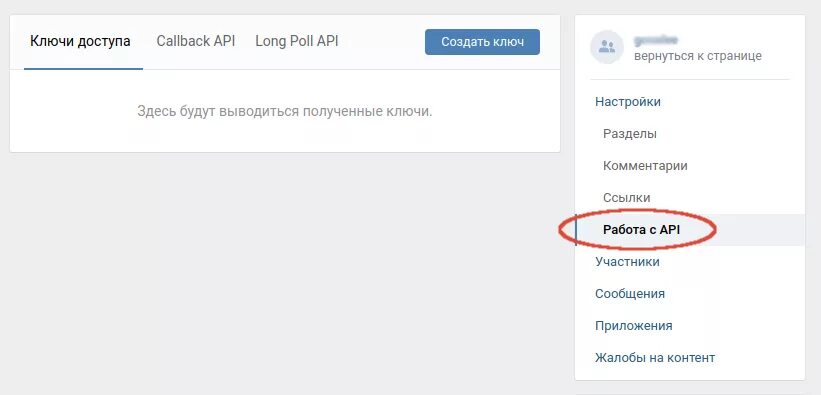Click the community avatar icon
This screenshot has height=395, width=821.
607,47
